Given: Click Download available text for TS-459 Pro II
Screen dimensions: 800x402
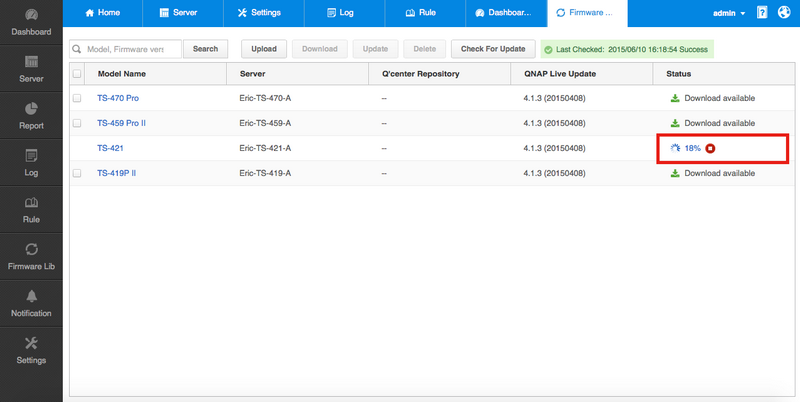Looking at the screenshot, I should coord(719,123).
